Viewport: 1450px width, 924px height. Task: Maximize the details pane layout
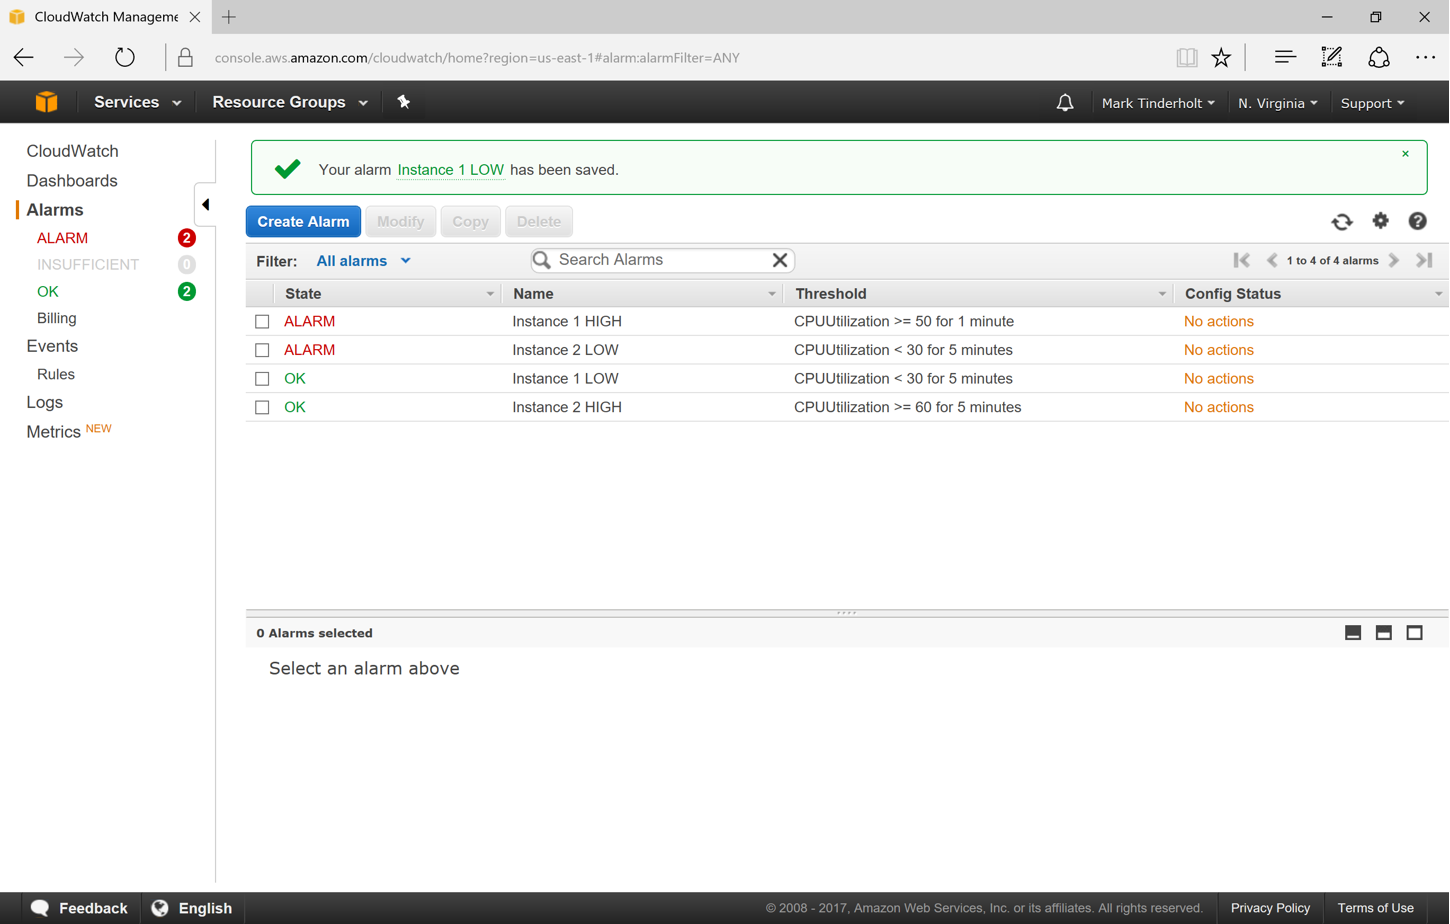pyautogui.click(x=1415, y=633)
